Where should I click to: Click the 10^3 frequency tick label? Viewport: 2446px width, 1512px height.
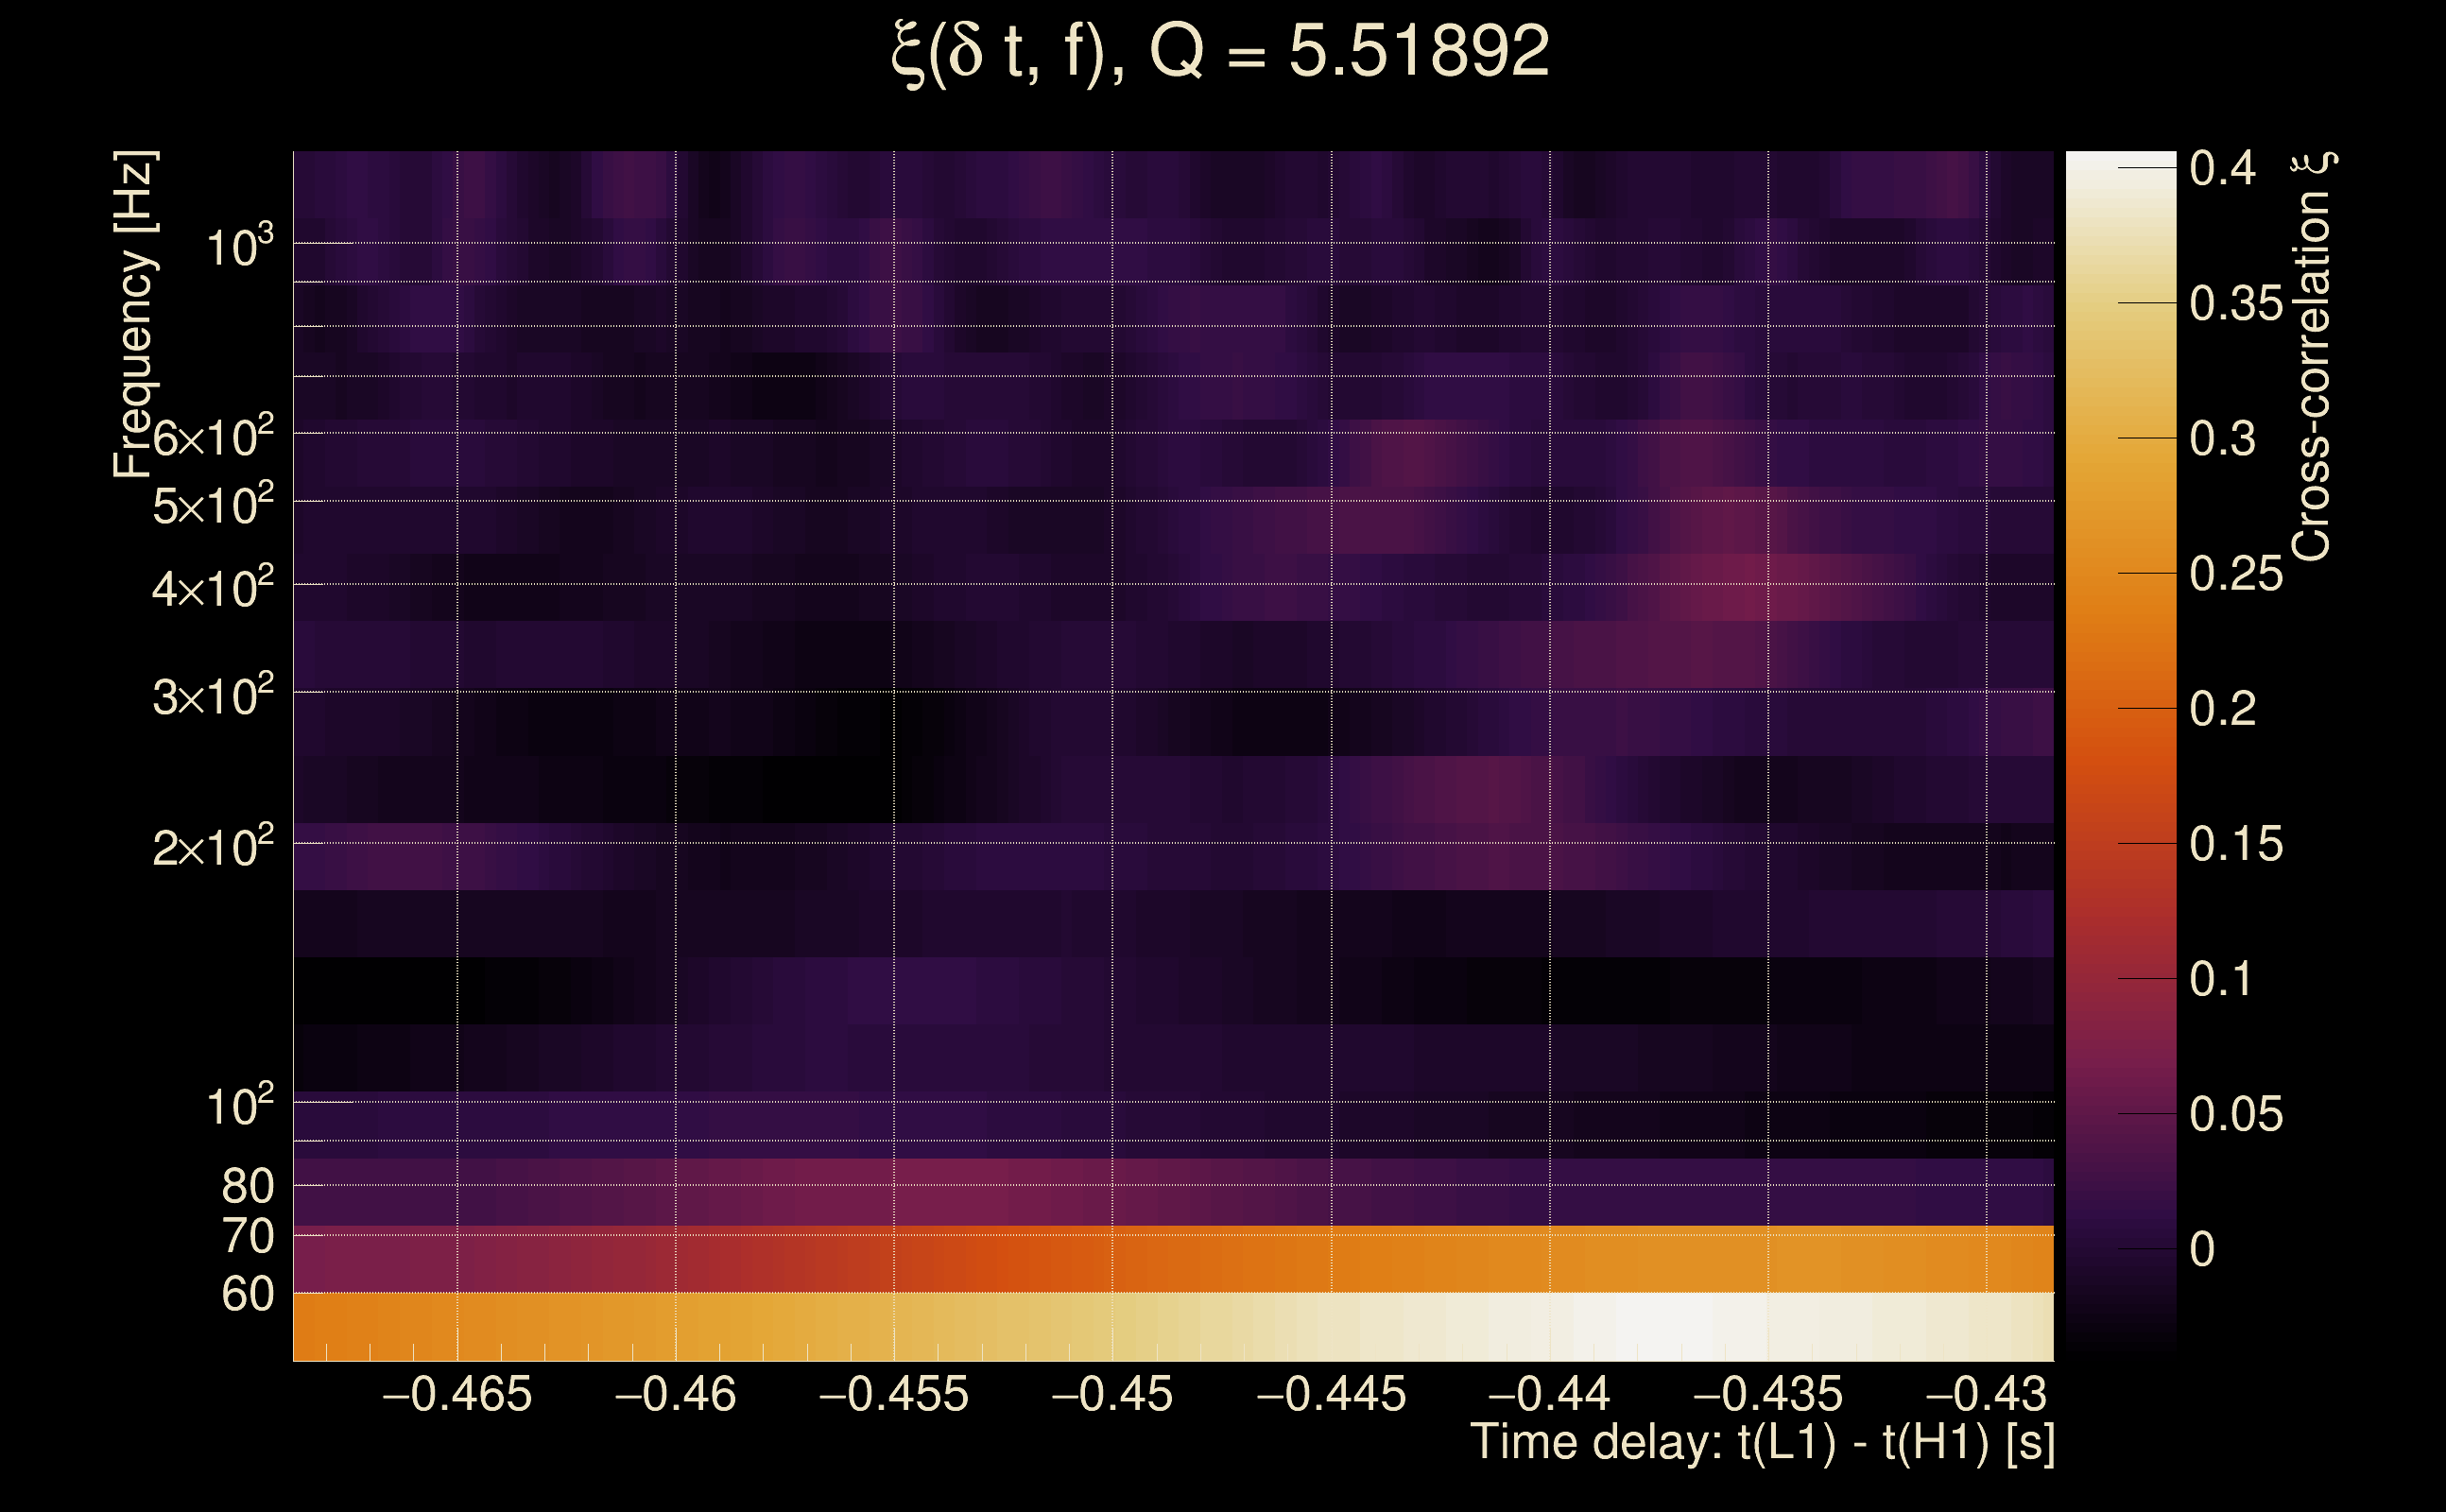pyautogui.click(x=238, y=246)
